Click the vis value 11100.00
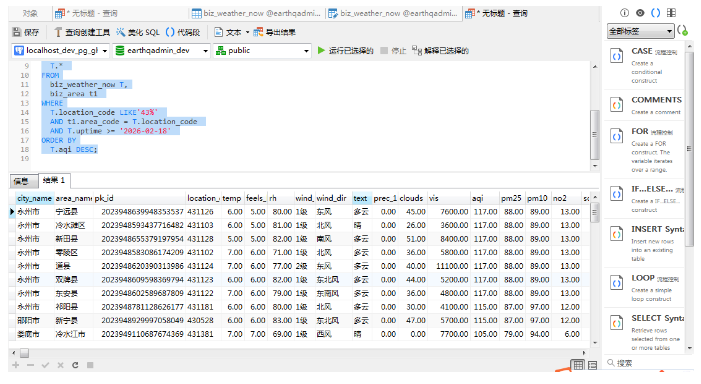This screenshot has width=701, height=384. 448,266
